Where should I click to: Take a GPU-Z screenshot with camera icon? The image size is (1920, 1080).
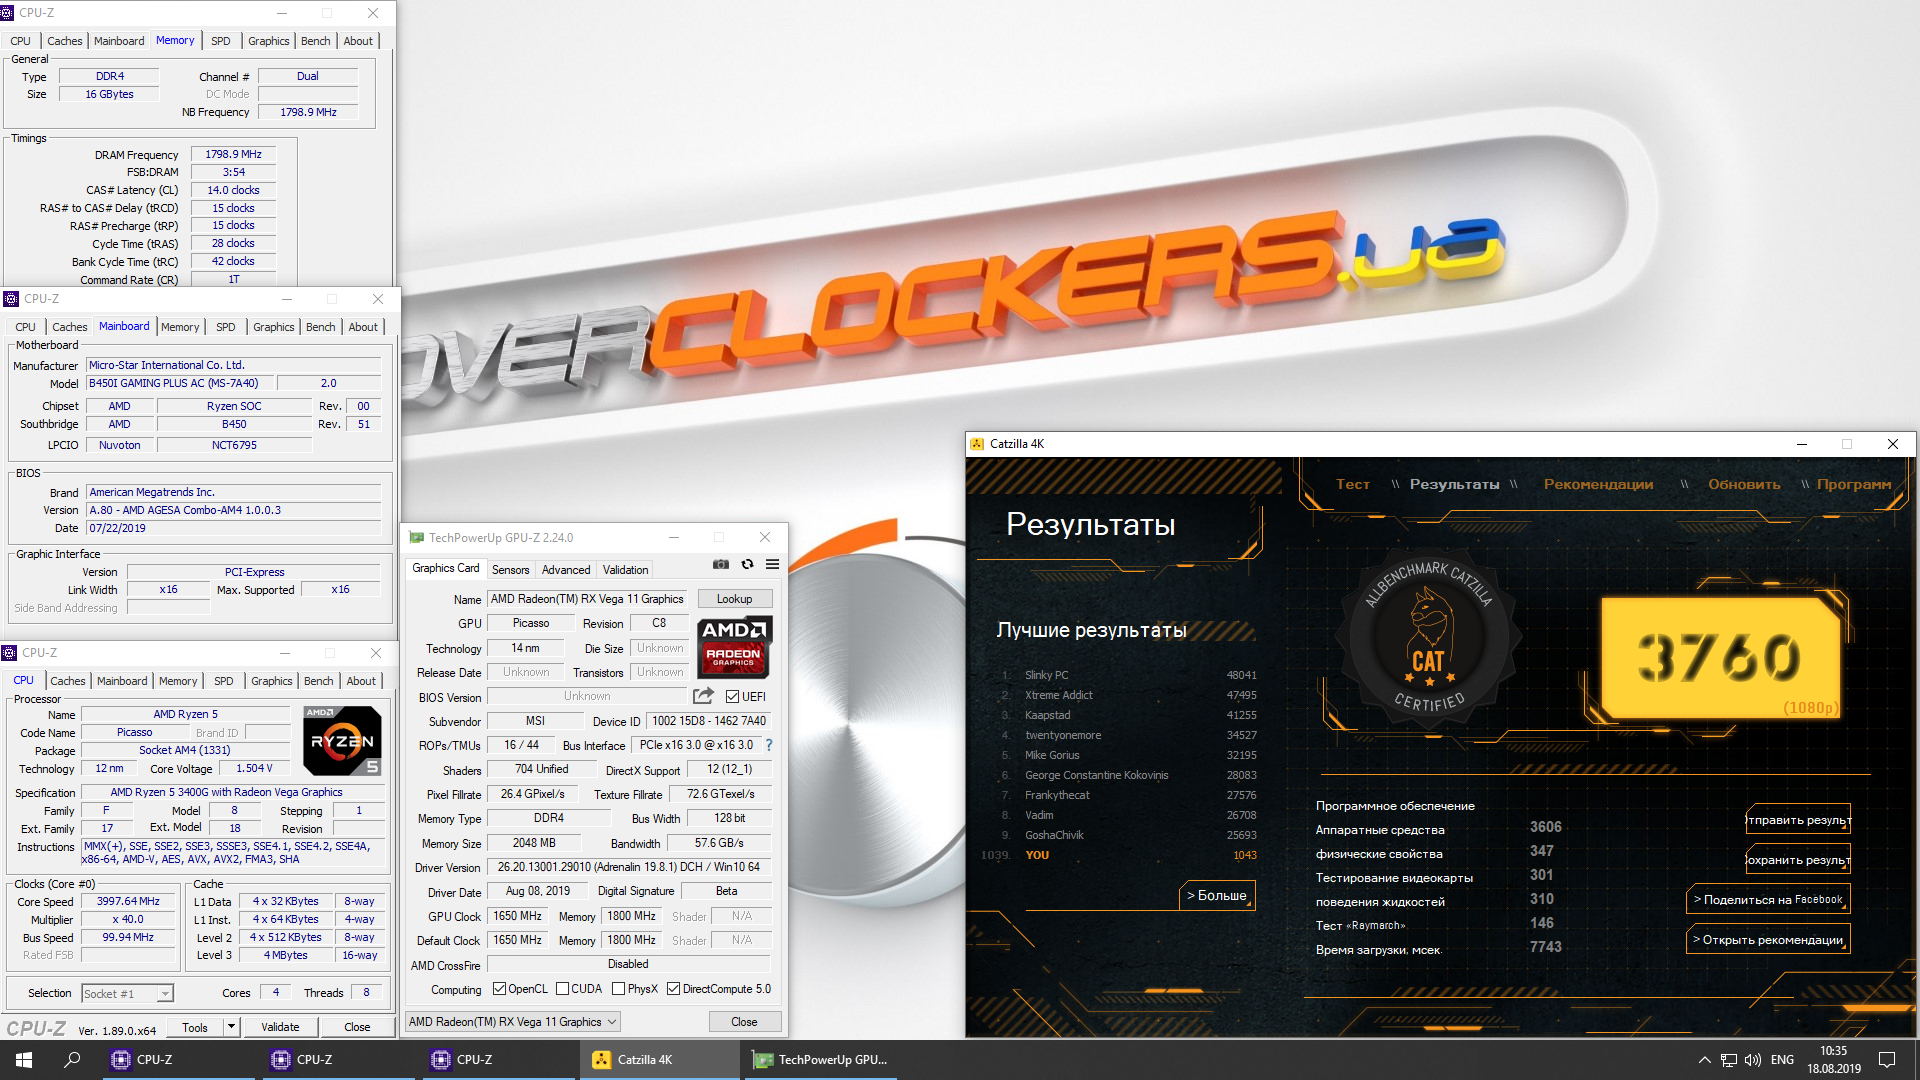[720, 565]
